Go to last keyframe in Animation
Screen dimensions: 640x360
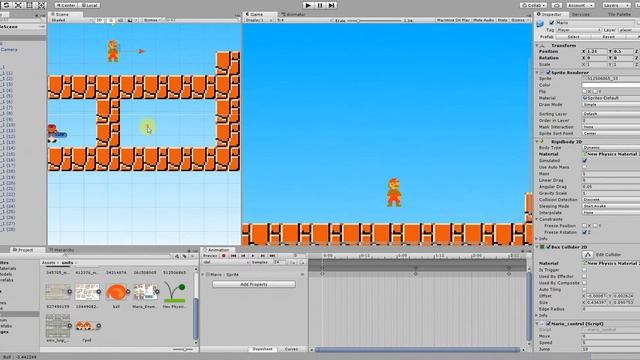click(x=272, y=256)
